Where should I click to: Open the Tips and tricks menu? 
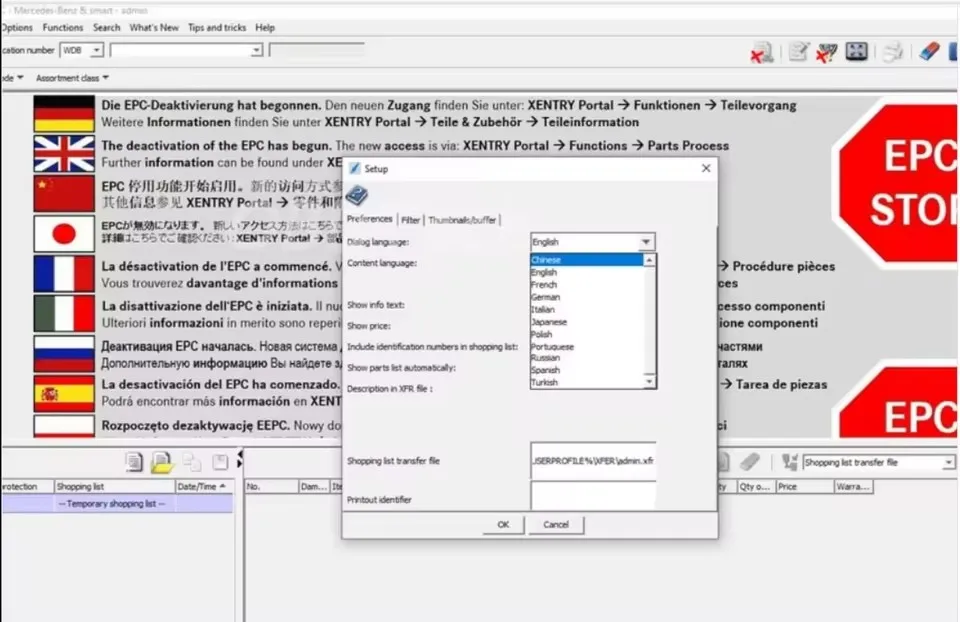click(217, 27)
